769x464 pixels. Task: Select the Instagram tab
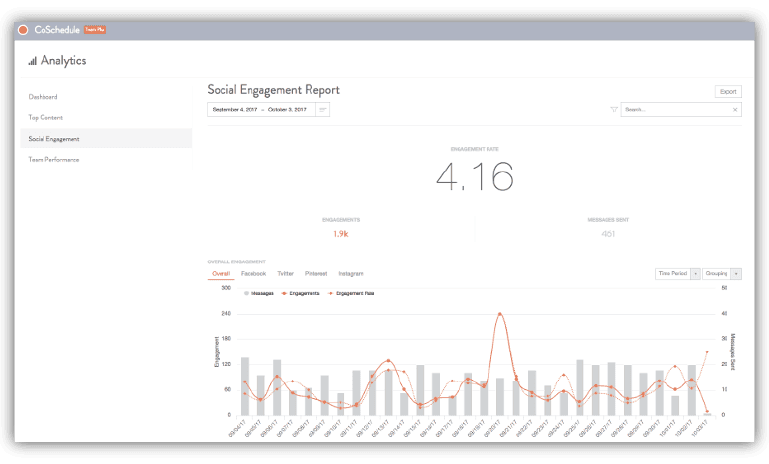click(x=350, y=273)
